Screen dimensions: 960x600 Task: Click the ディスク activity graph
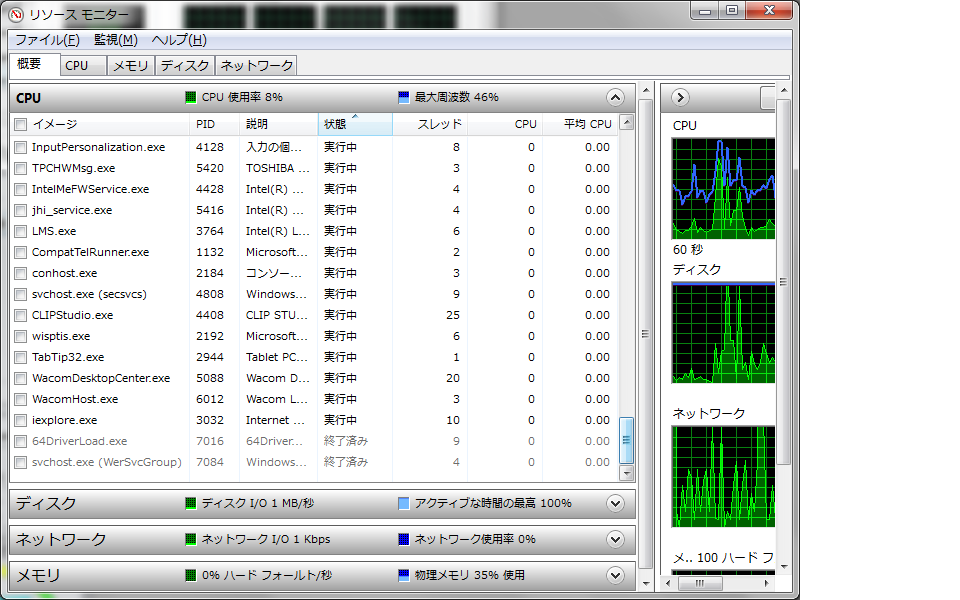pos(723,333)
